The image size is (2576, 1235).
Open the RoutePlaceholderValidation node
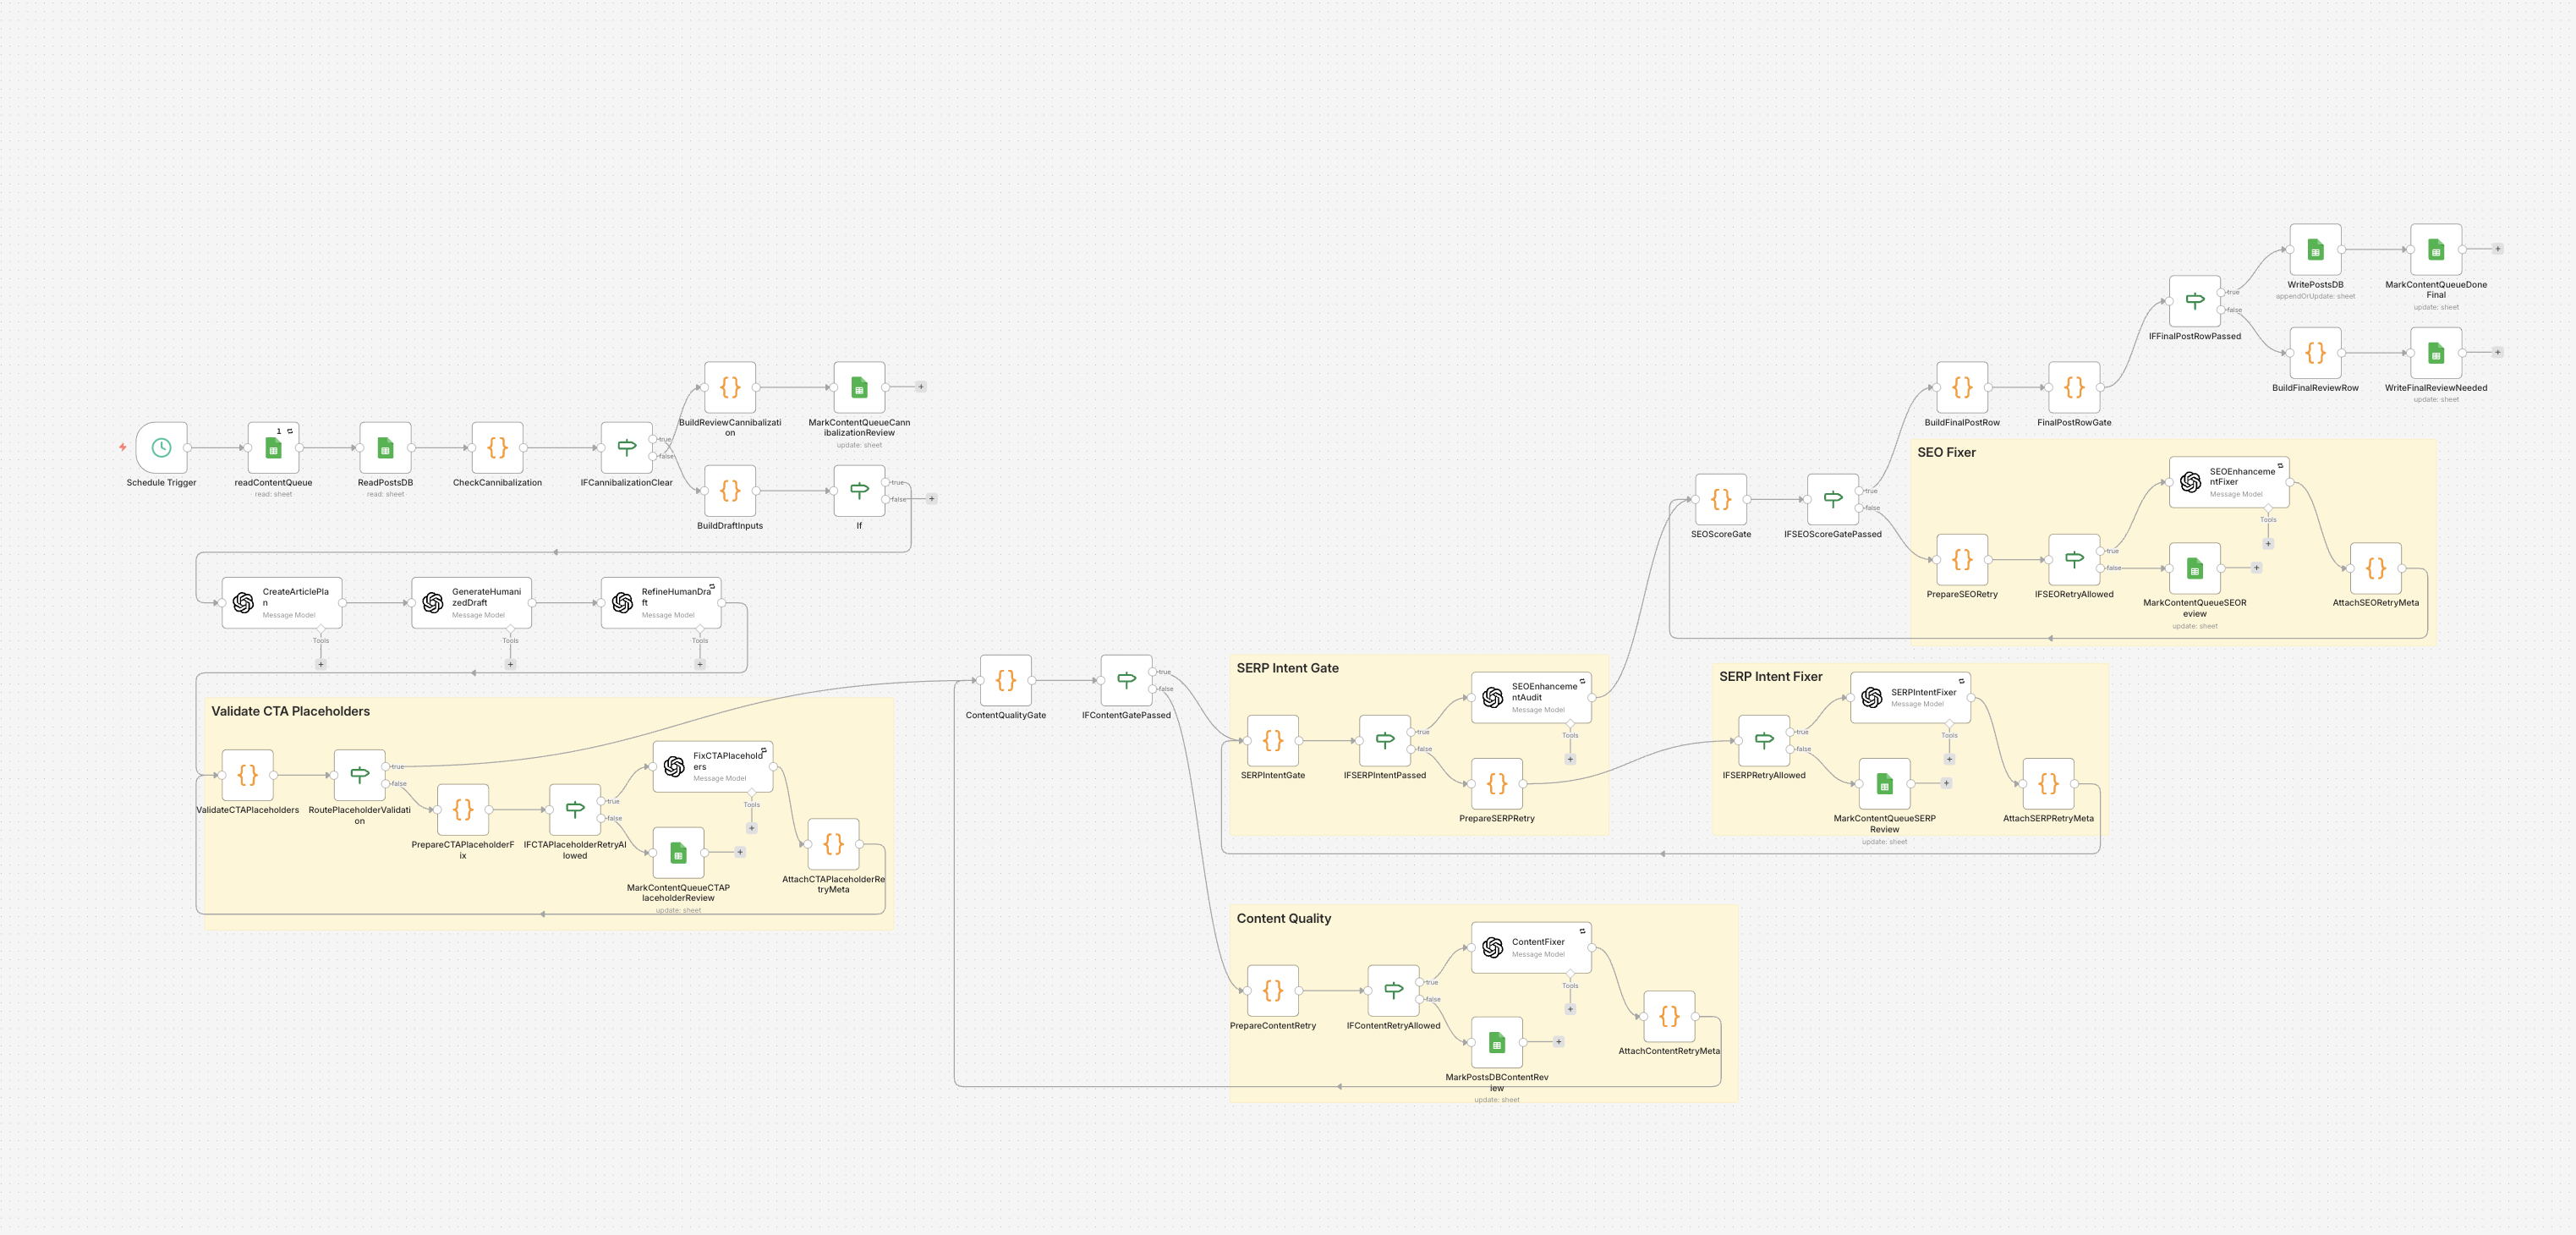coord(360,775)
